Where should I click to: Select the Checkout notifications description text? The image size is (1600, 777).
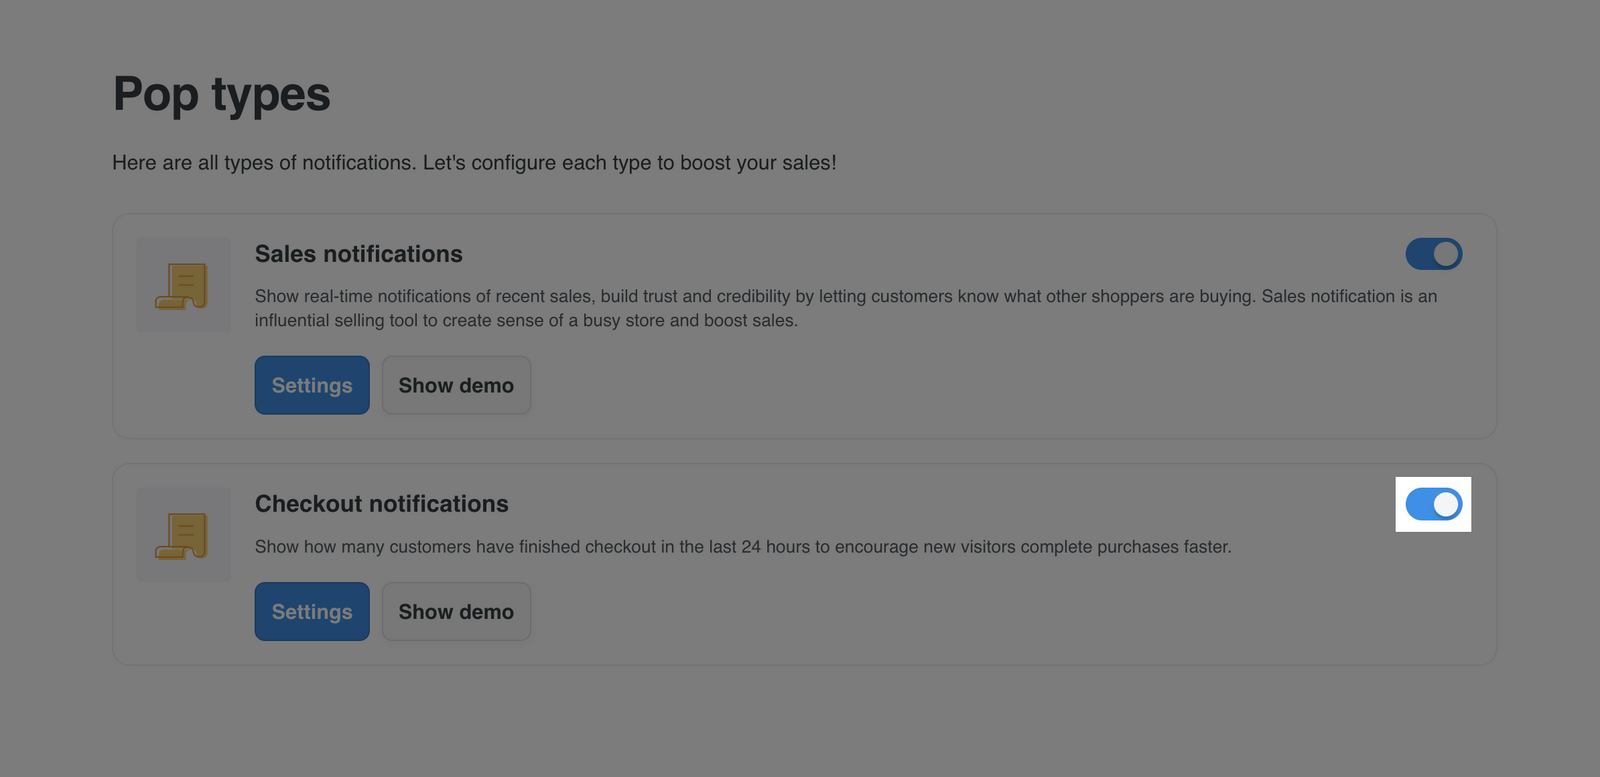[743, 547]
